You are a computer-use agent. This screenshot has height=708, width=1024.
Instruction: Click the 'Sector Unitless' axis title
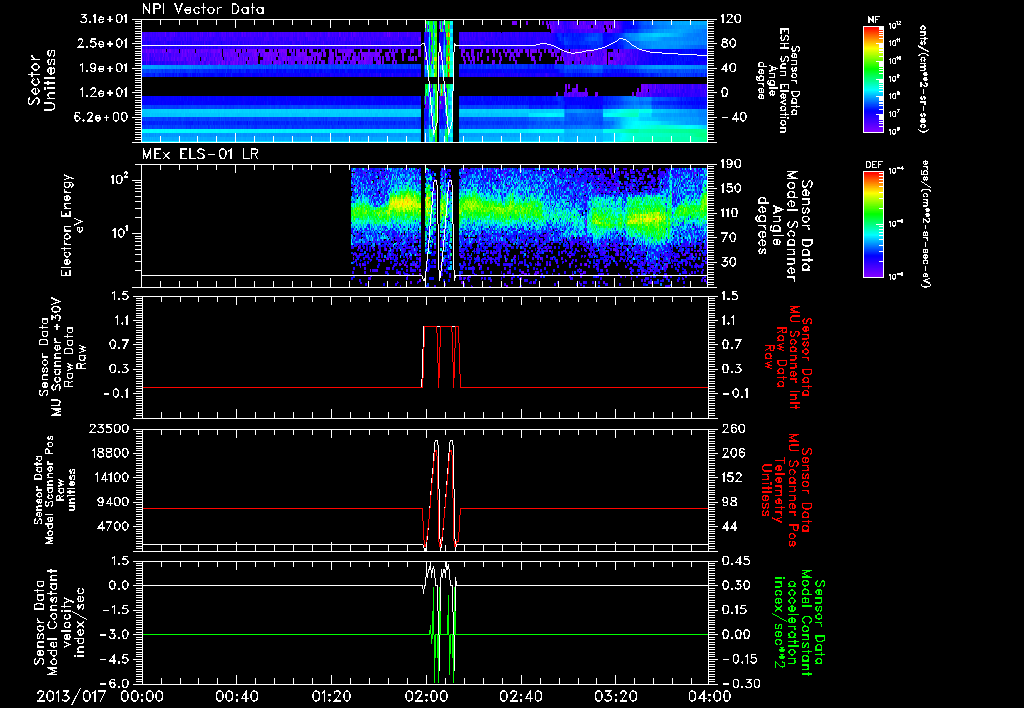coord(42,80)
